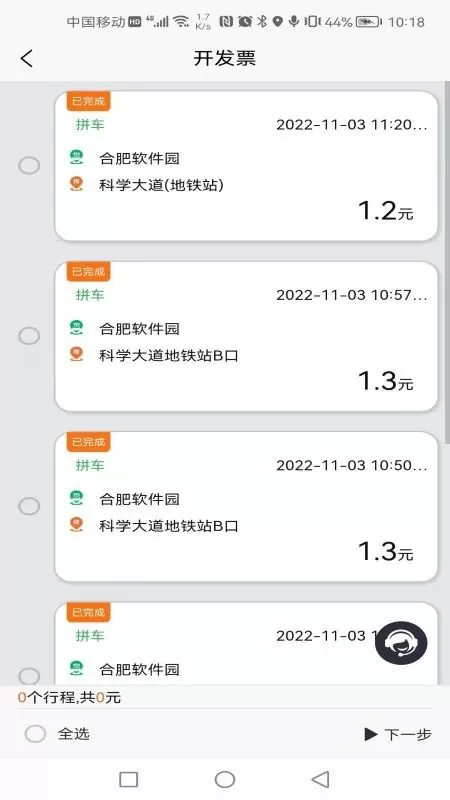Click the green pickup icon for the 10:57 trip
The width and height of the screenshot is (450, 800).
(x=77, y=327)
